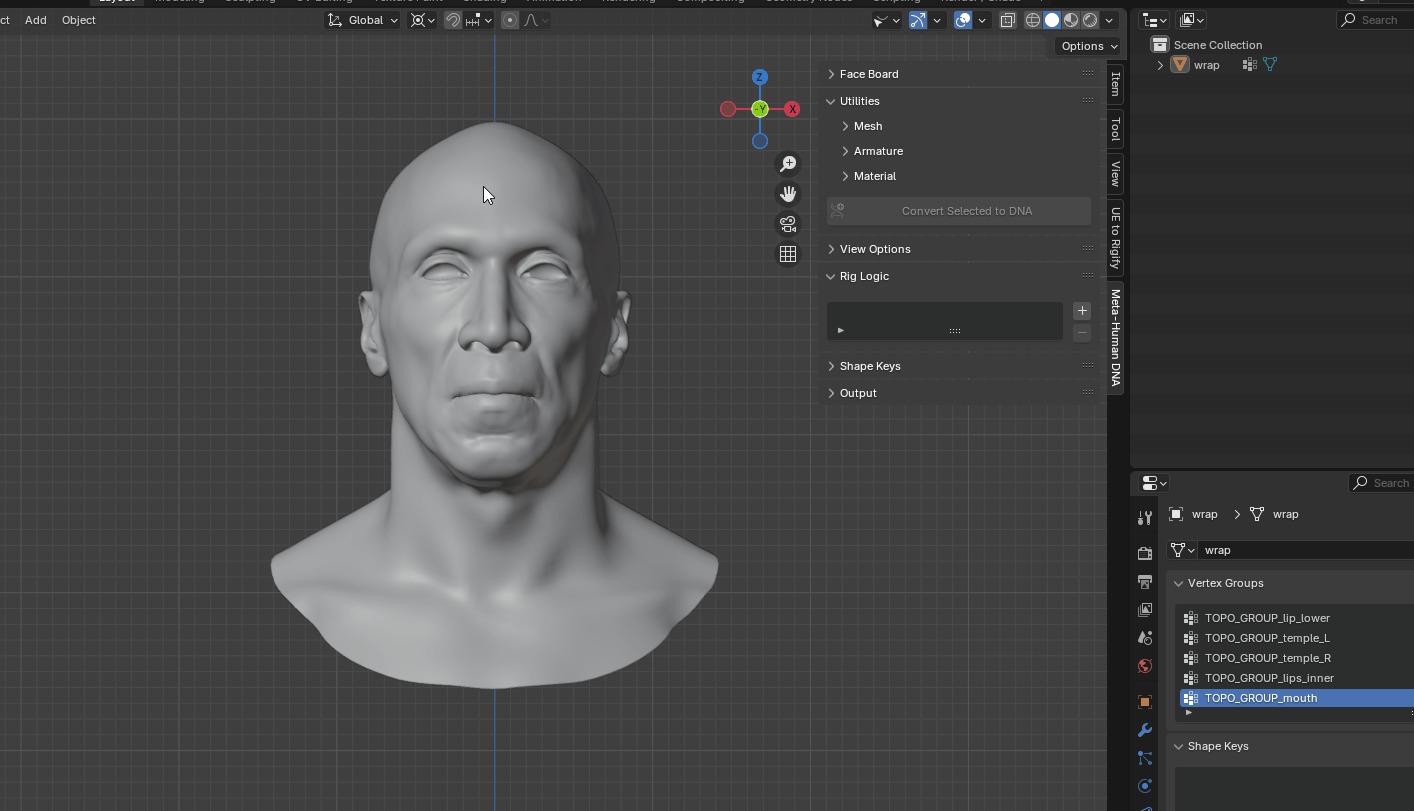Toggle proportional editing button
This screenshot has height=811, width=1414.
[x=510, y=20]
